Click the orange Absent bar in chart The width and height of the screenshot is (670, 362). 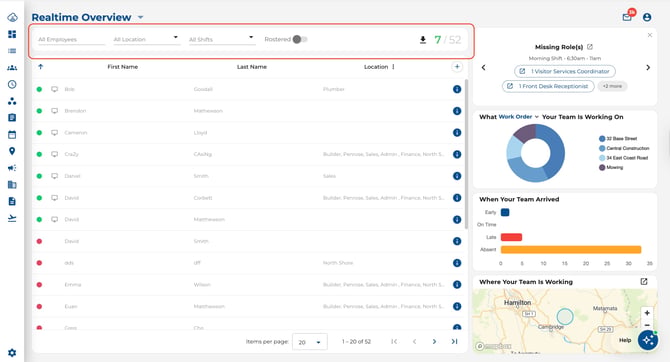tap(571, 250)
